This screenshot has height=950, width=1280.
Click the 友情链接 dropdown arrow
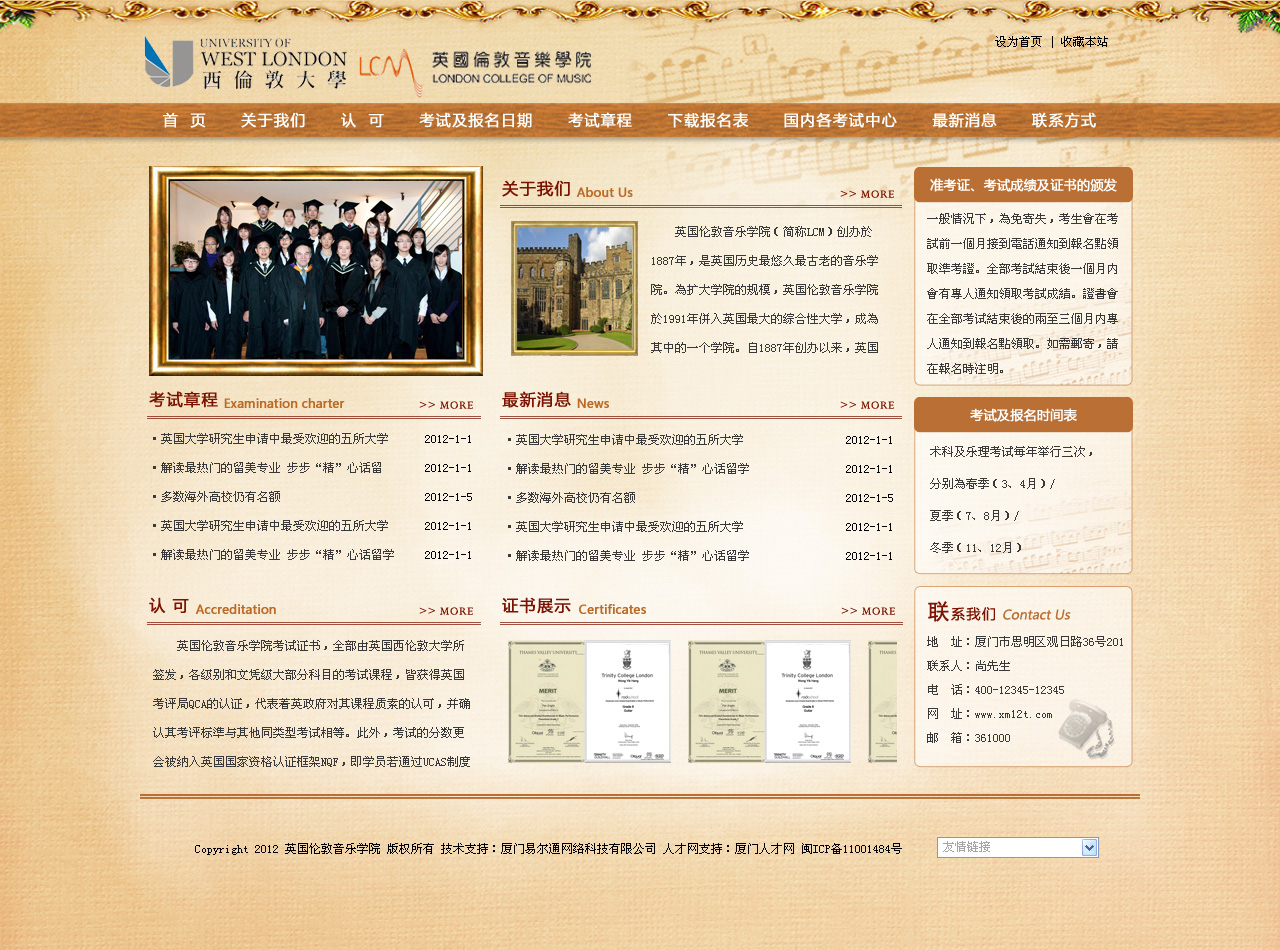[1090, 848]
